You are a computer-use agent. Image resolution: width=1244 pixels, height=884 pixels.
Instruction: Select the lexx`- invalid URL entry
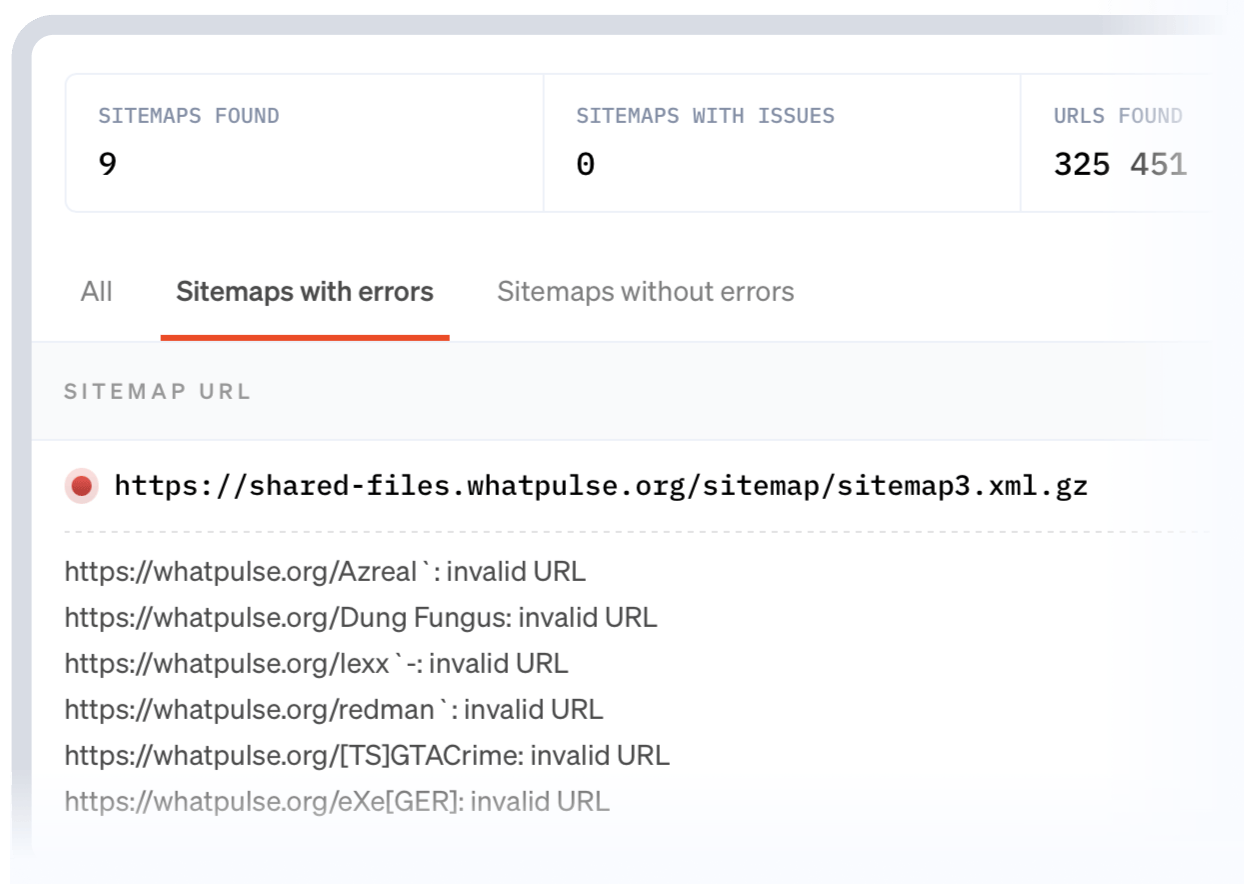pyautogui.click(x=315, y=664)
